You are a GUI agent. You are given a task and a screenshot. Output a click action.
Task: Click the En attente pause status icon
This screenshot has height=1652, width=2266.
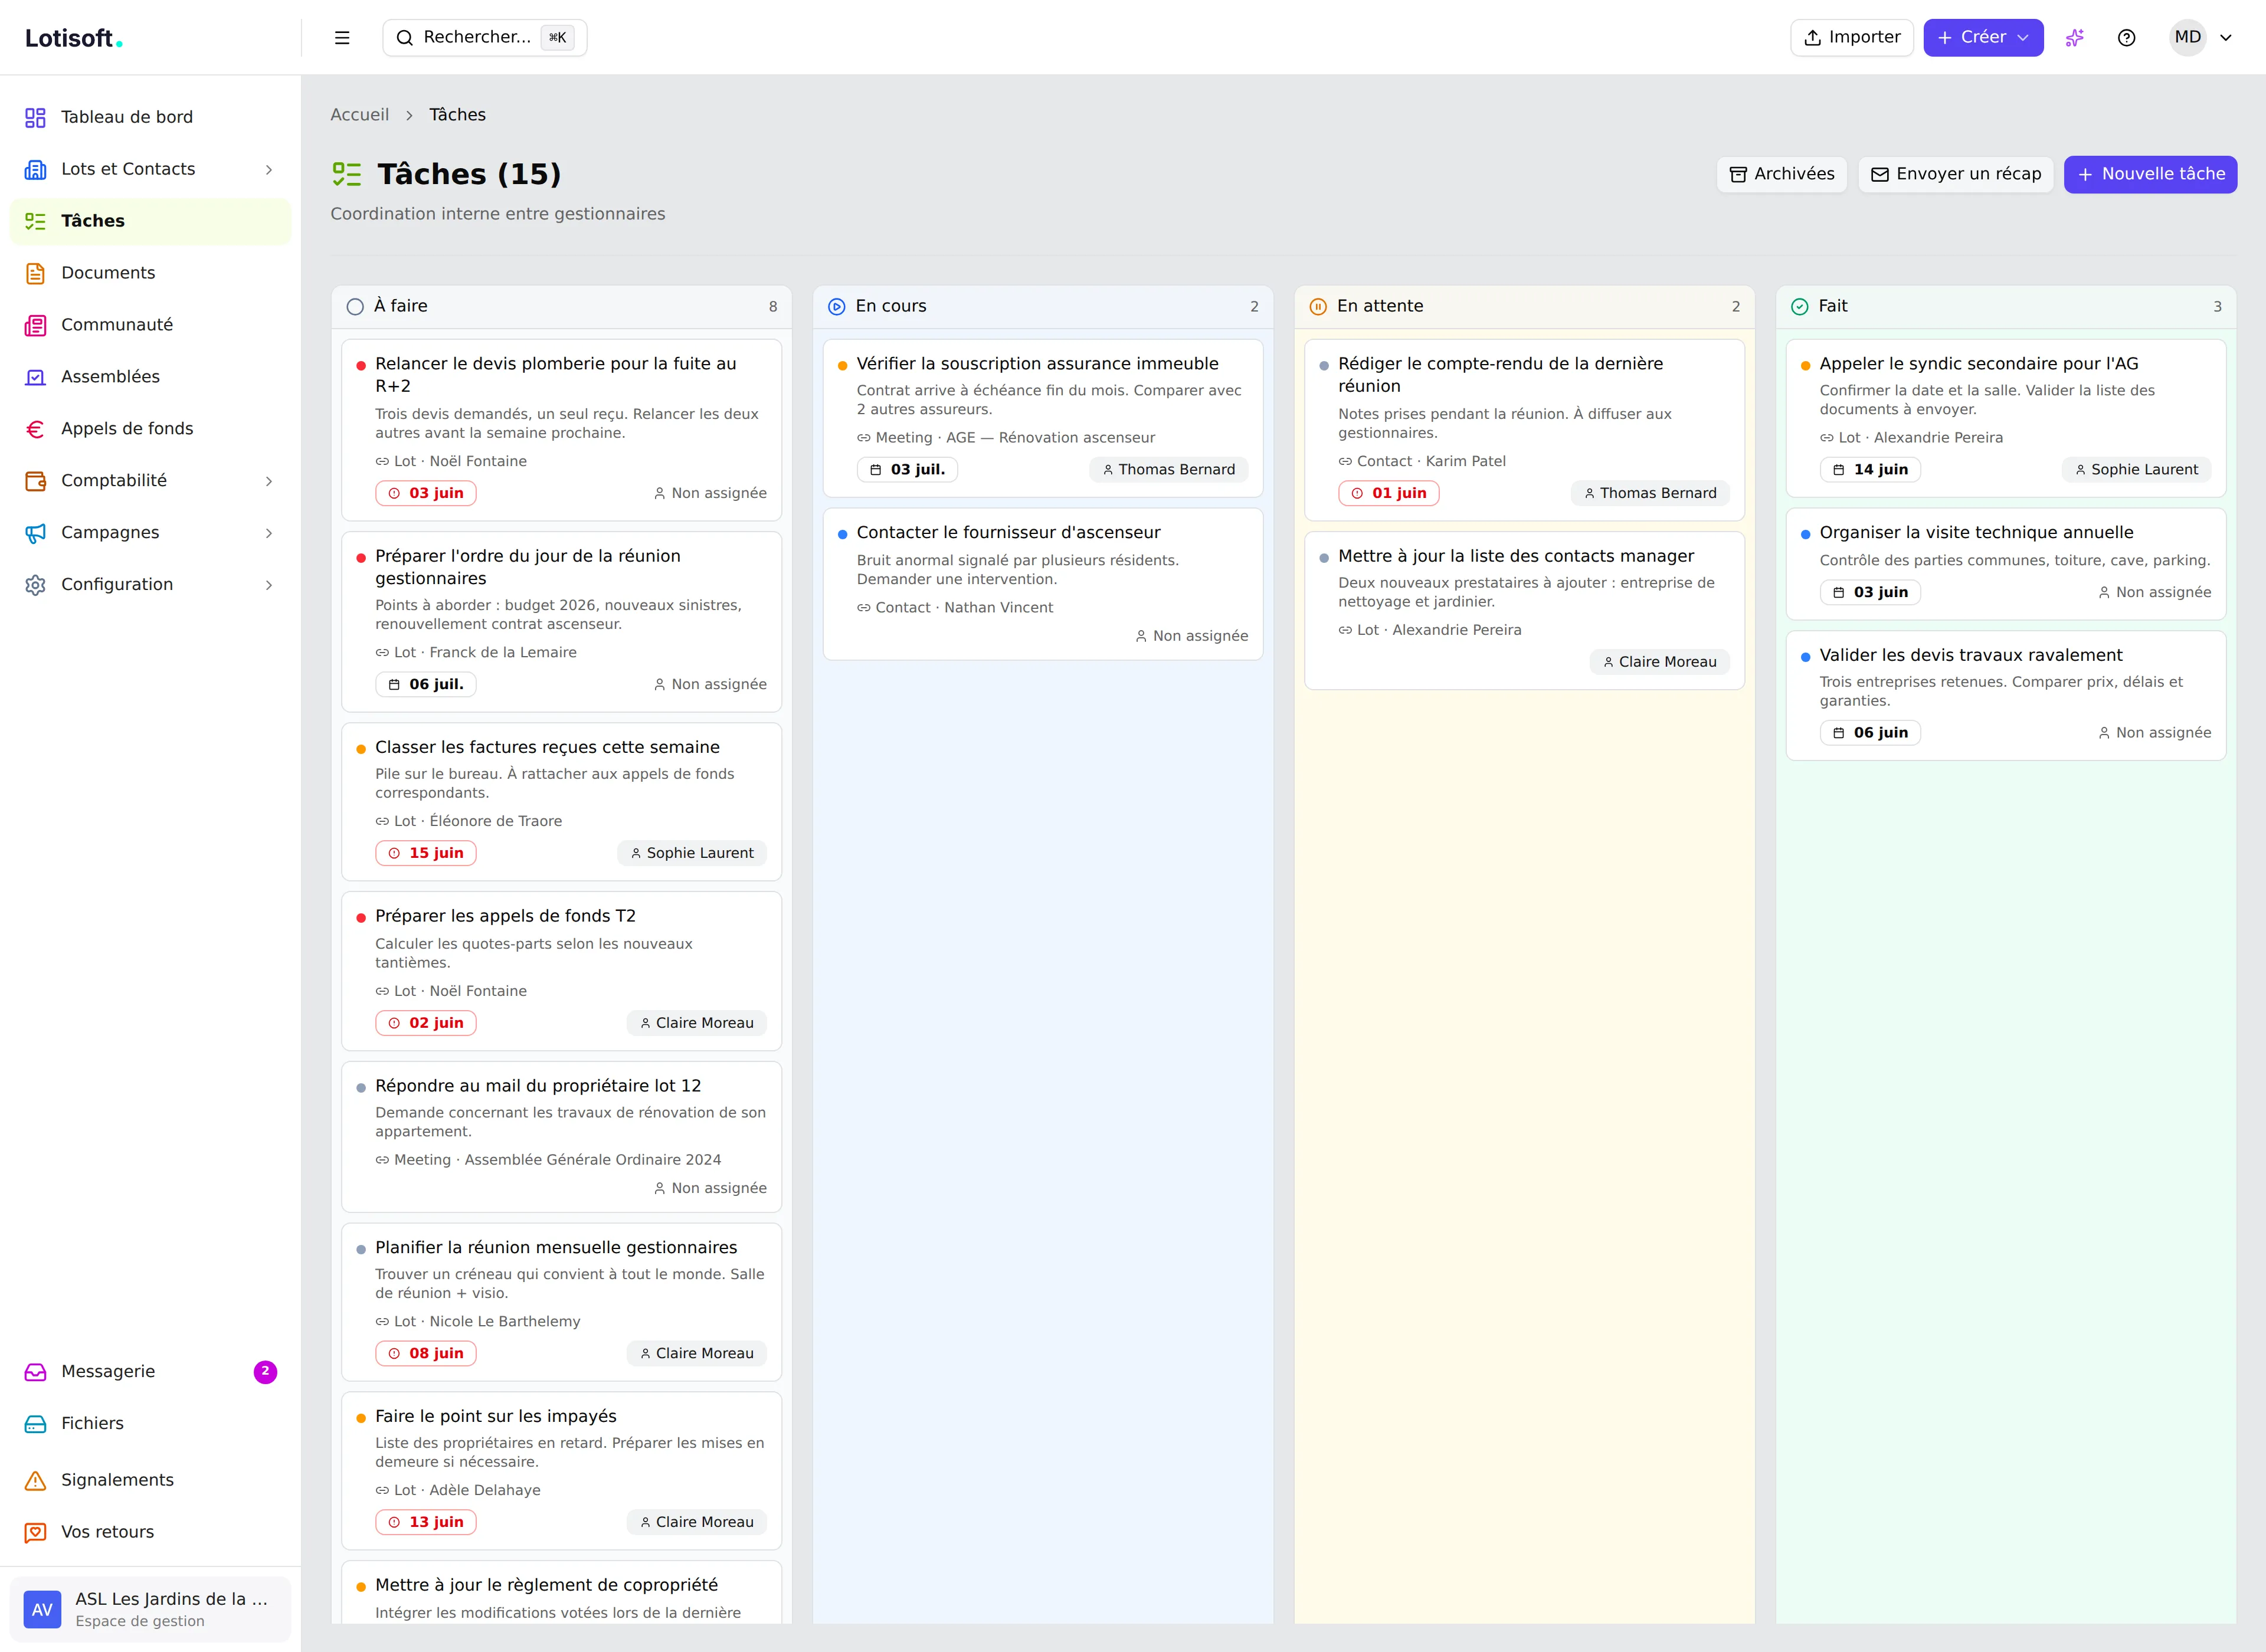[x=1318, y=307]
